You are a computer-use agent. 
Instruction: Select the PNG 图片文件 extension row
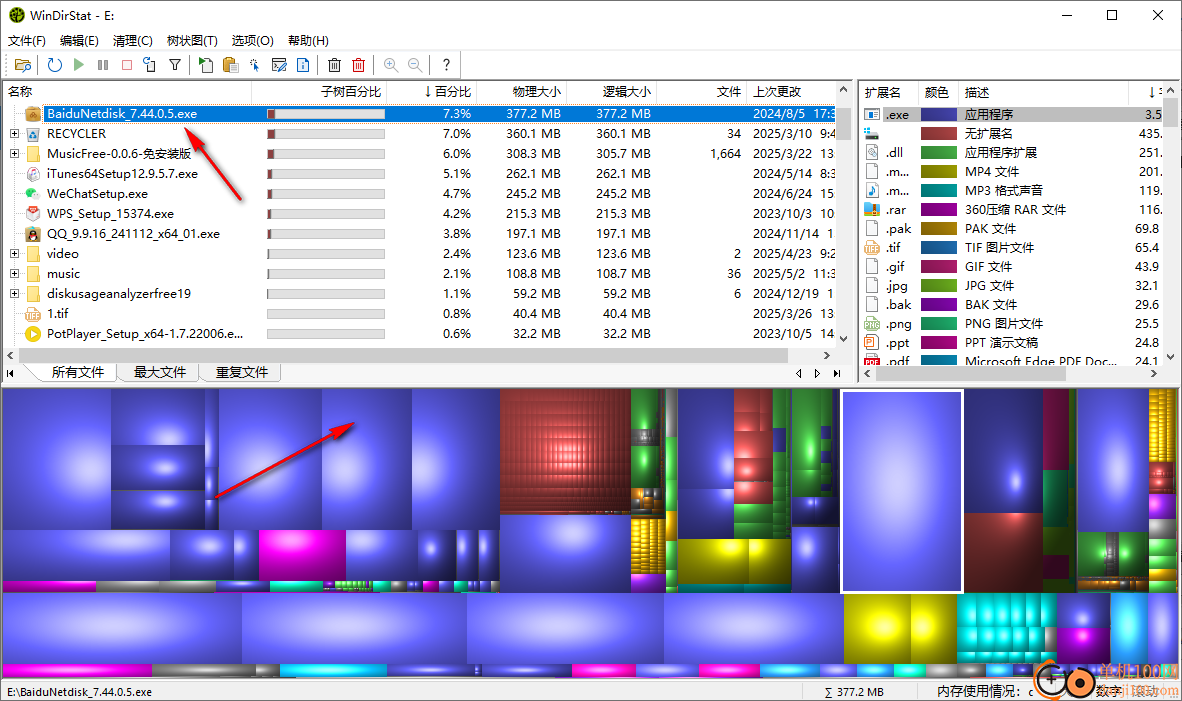[1012, 323]
